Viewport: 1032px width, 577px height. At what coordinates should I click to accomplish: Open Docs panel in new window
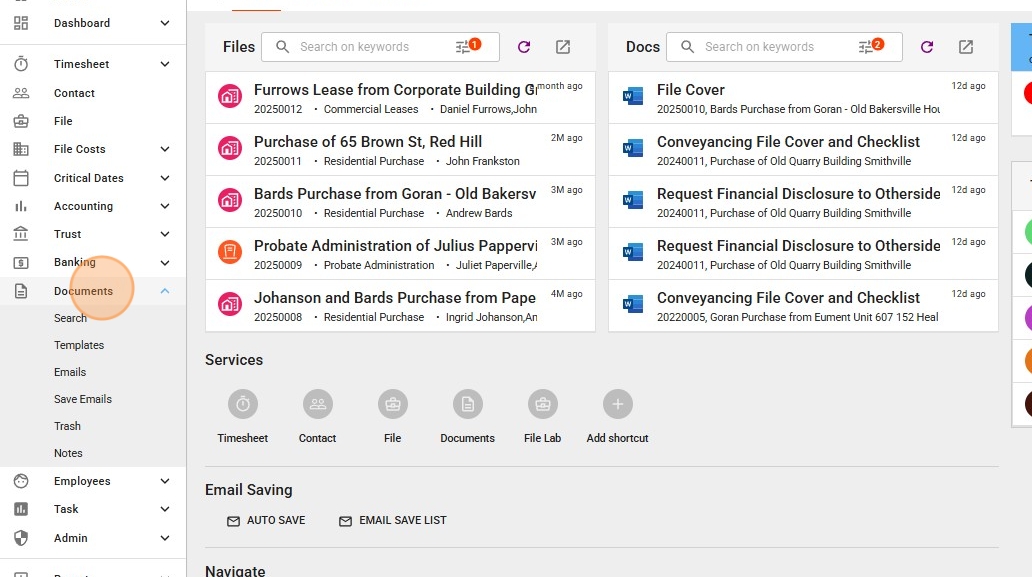pyautogui.click(x=966, y=47)
